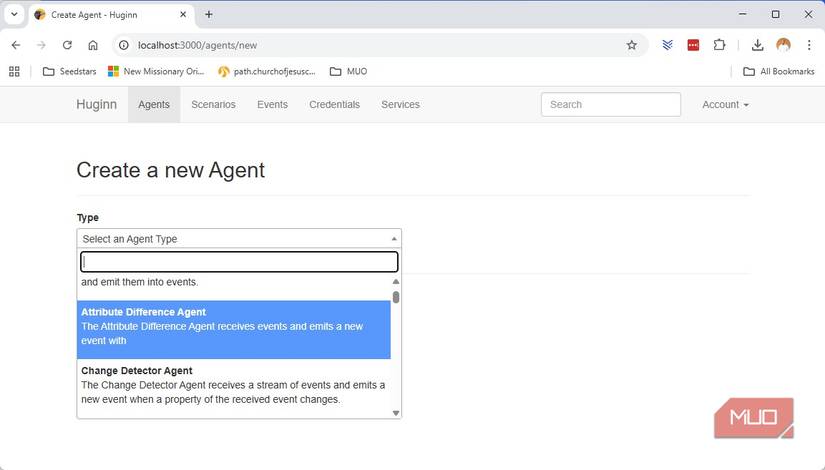
Task: Open the tab search chevron
Action: click(14, 15)
